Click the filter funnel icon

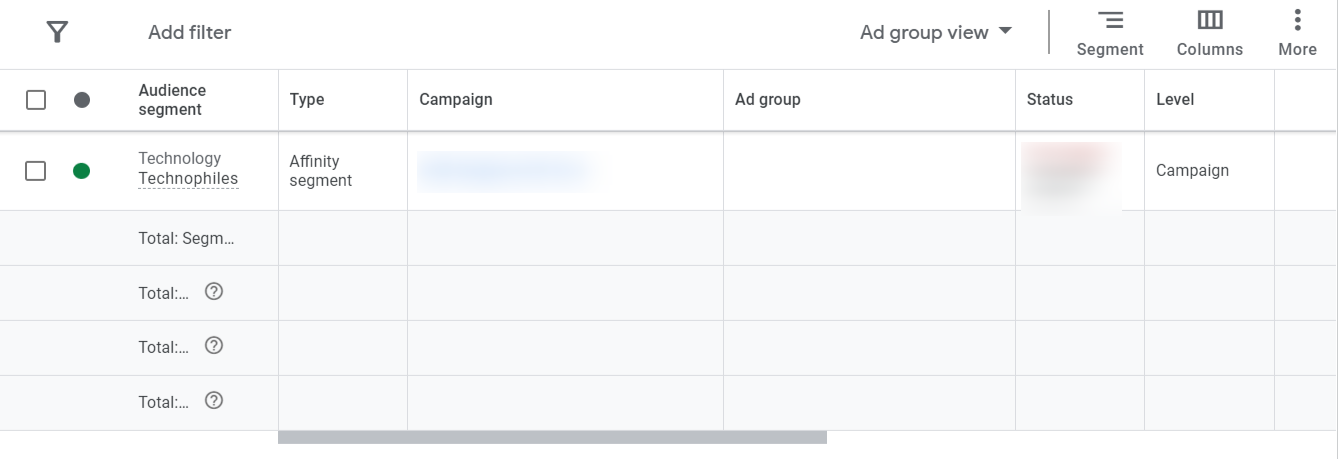coord(58,32)
